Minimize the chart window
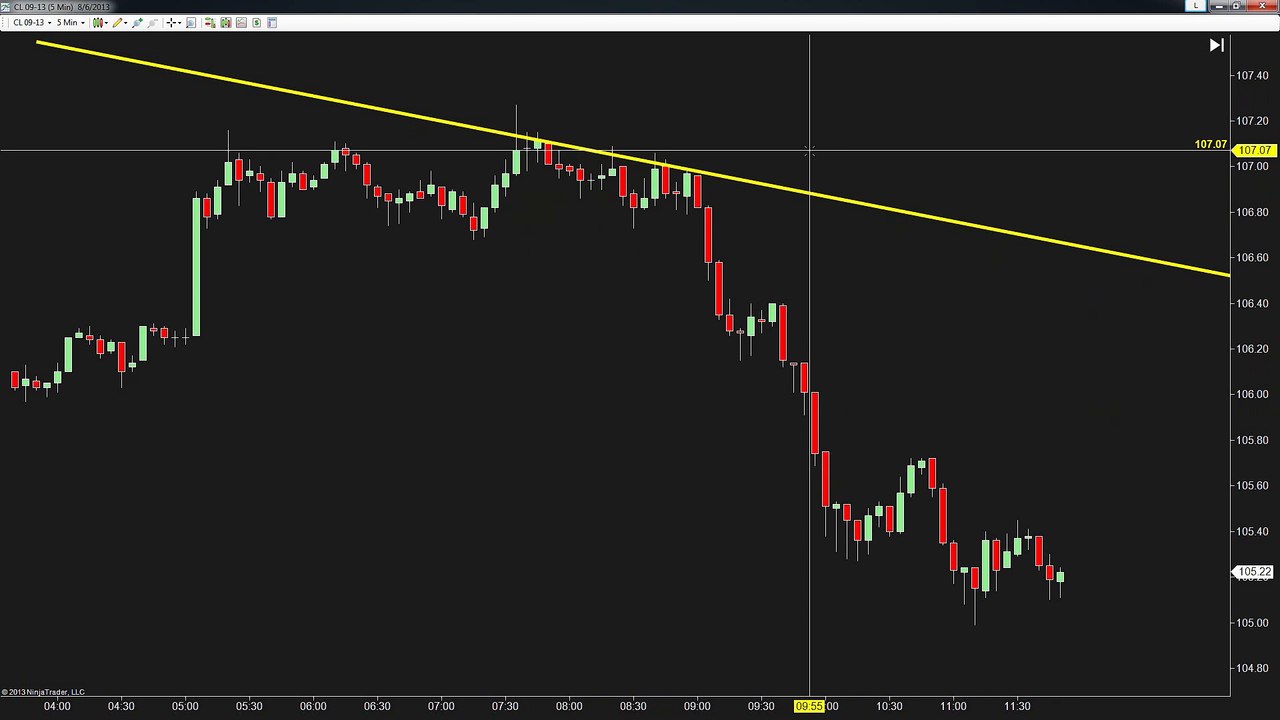 1219,6
